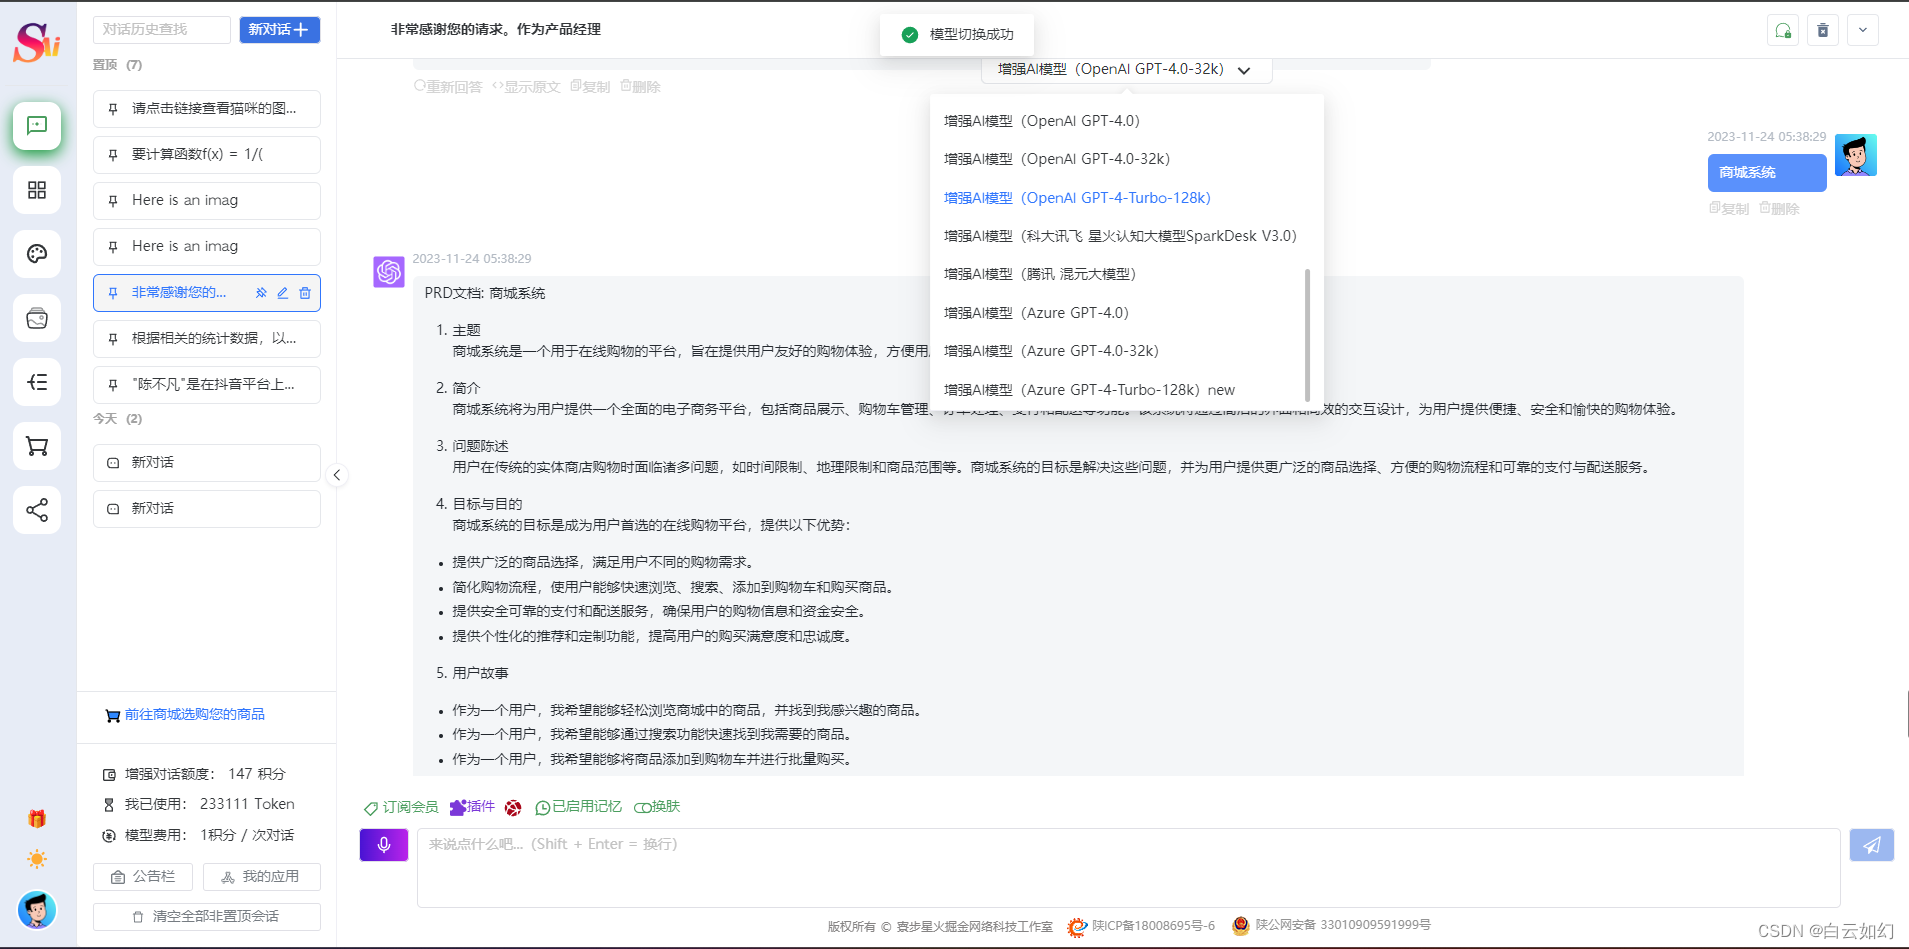Toggle the 已启用记忆 memory option

click(578, 807)
